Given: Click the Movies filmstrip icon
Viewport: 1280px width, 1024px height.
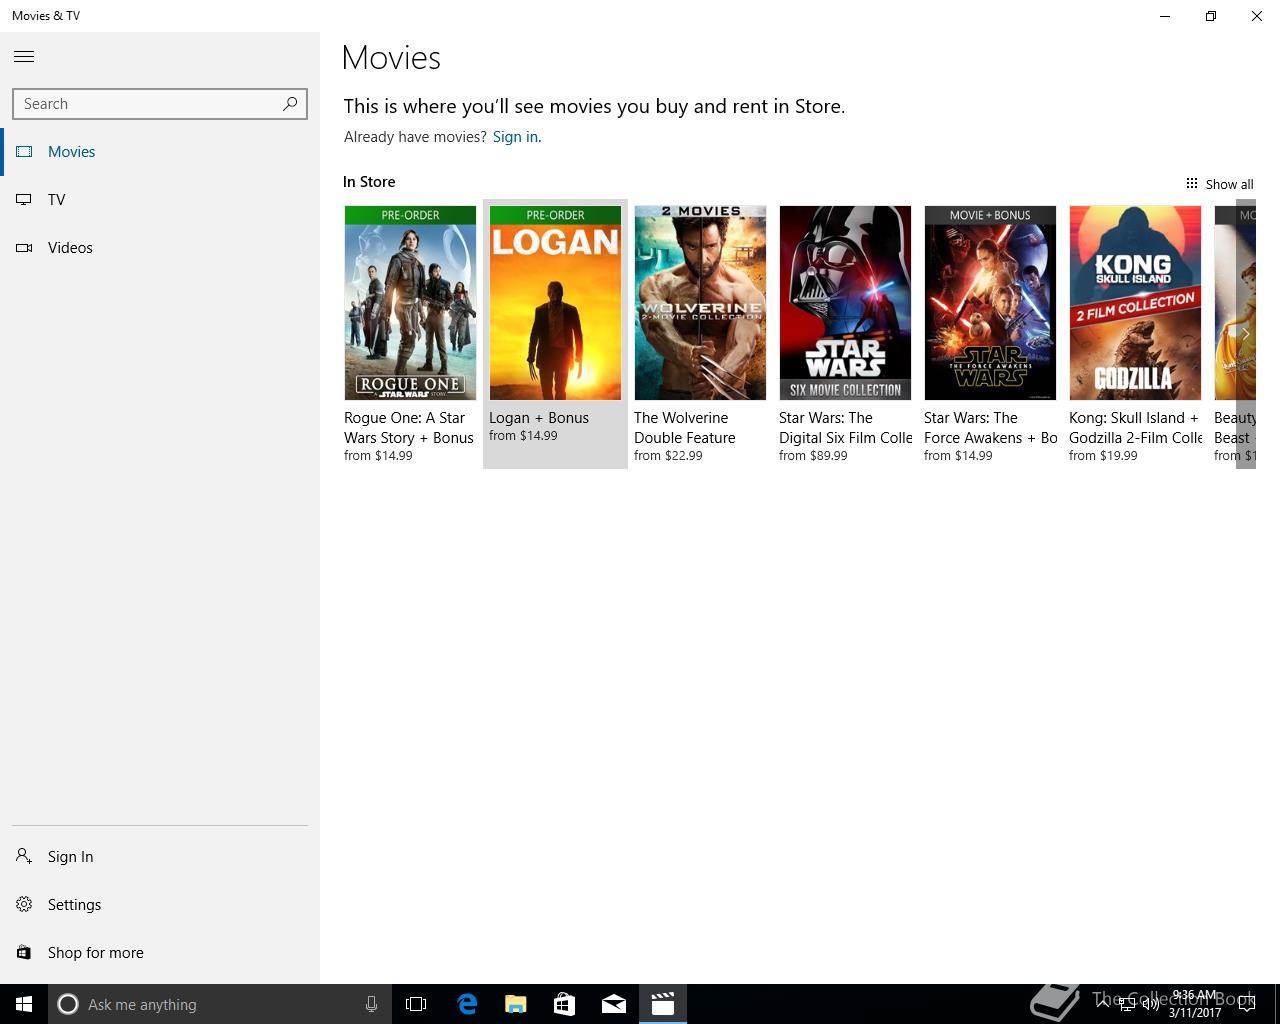Looking at the screenshot, I should 24,152.
